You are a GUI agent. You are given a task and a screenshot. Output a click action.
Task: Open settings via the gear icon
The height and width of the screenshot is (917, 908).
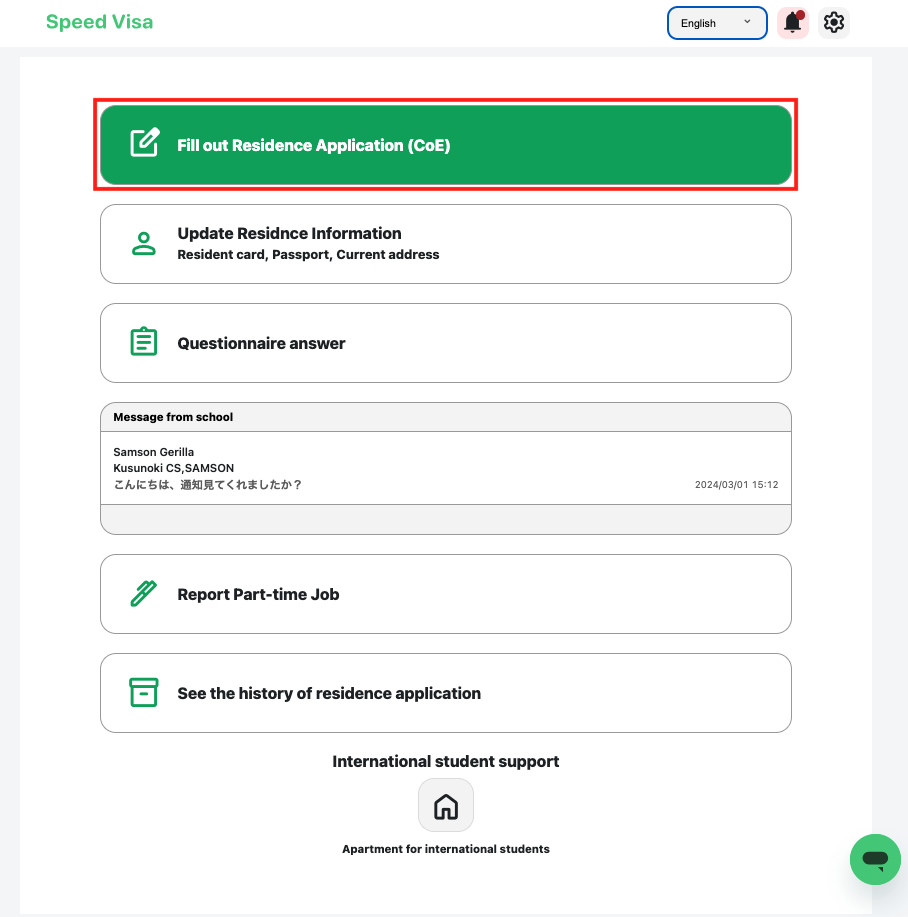pyautogui.click(x=833, y=23)
